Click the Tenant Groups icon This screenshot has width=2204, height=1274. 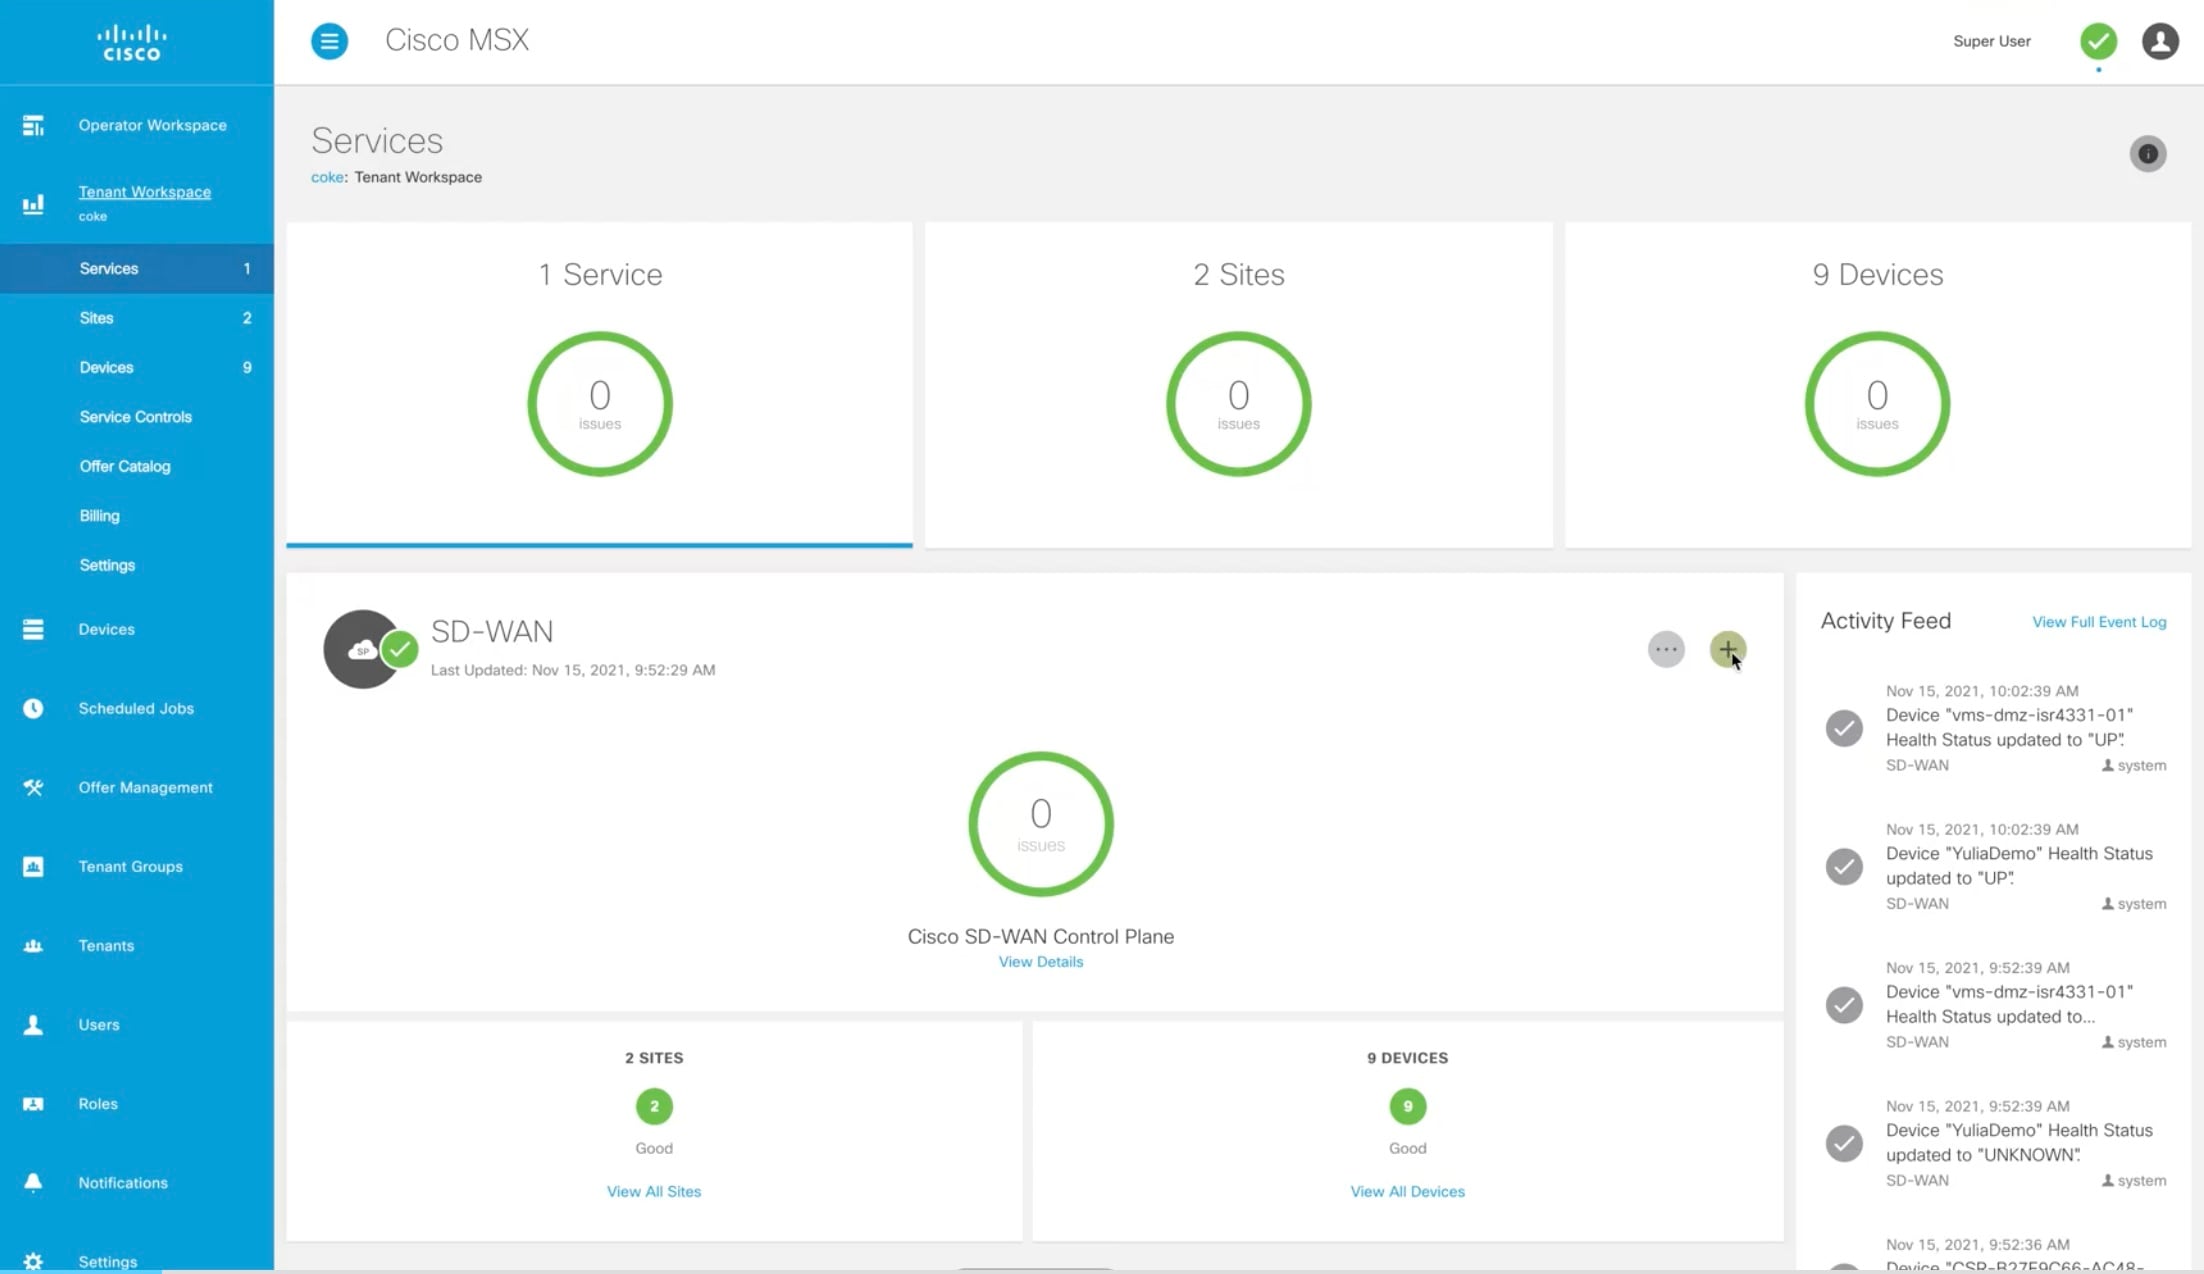(x=33, y=866)
